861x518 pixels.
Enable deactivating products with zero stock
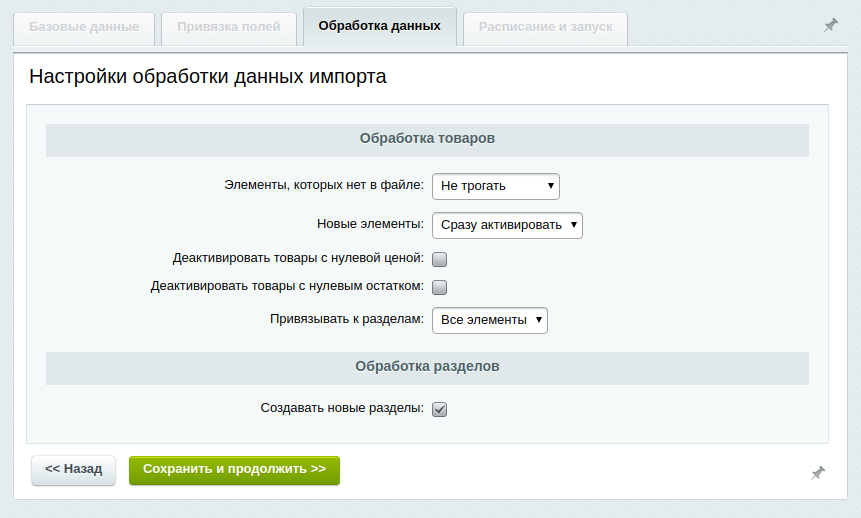tap(439, 287)
